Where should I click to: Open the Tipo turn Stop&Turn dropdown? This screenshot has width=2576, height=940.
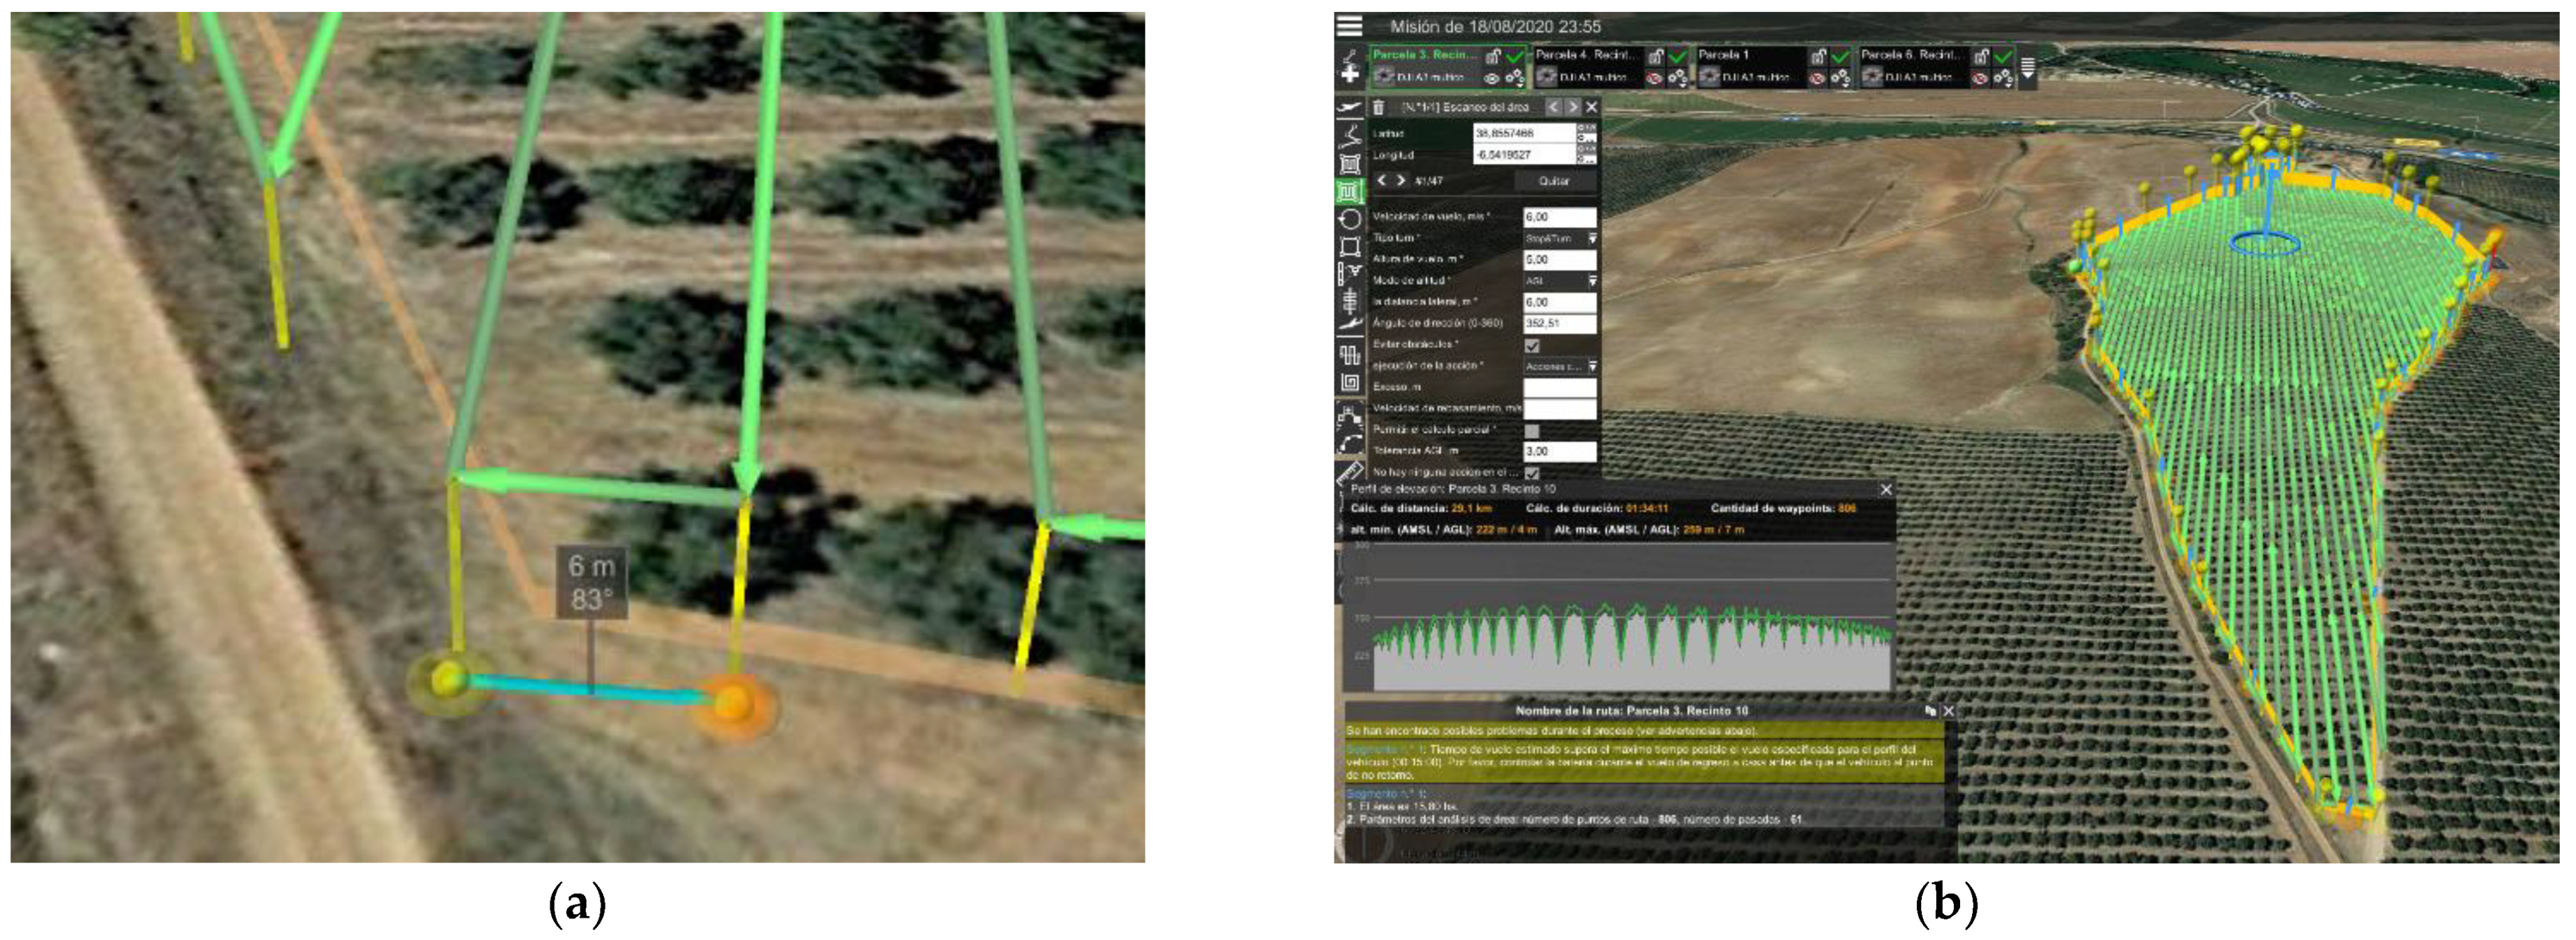click(1561, 238)
